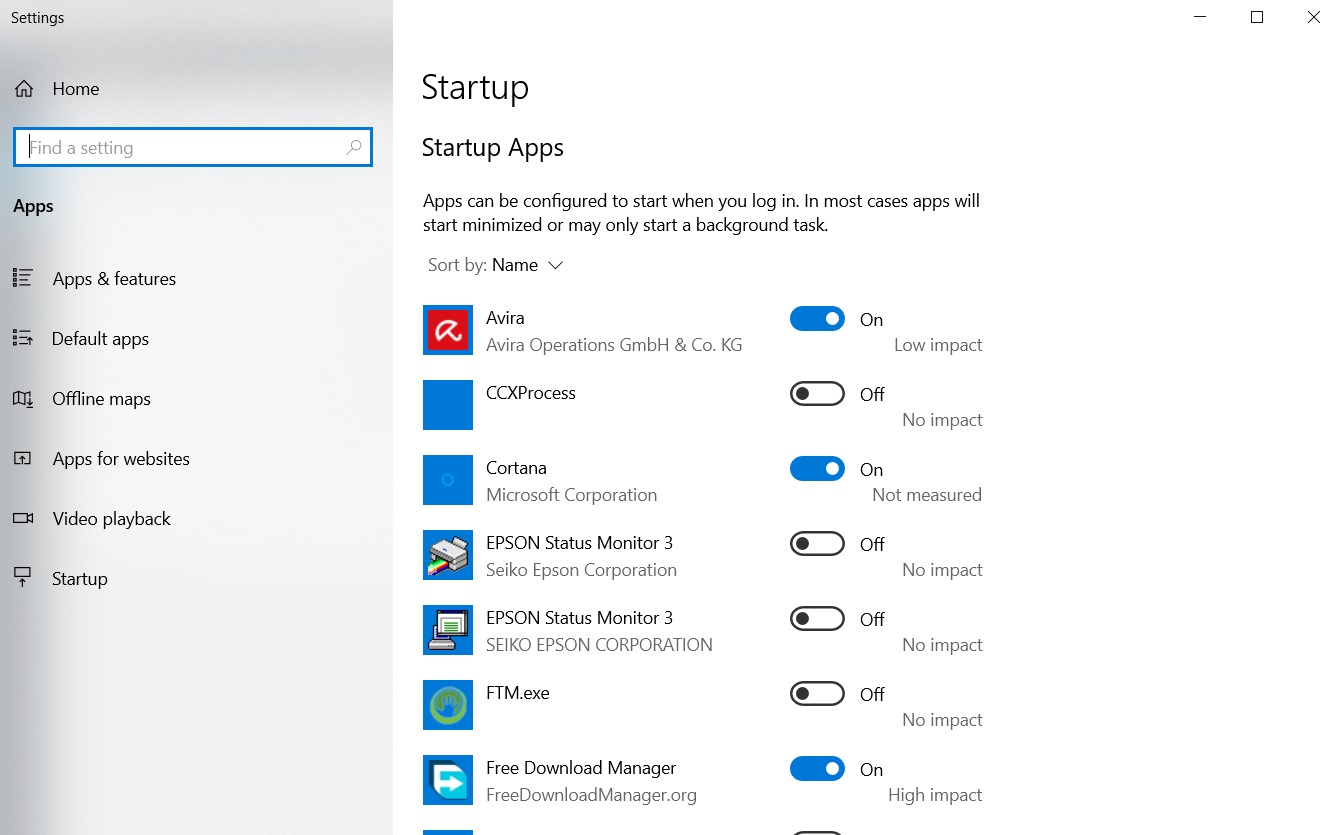Click the Not measured label
The image size is (1339, 835).
click(x=927, y=495)
